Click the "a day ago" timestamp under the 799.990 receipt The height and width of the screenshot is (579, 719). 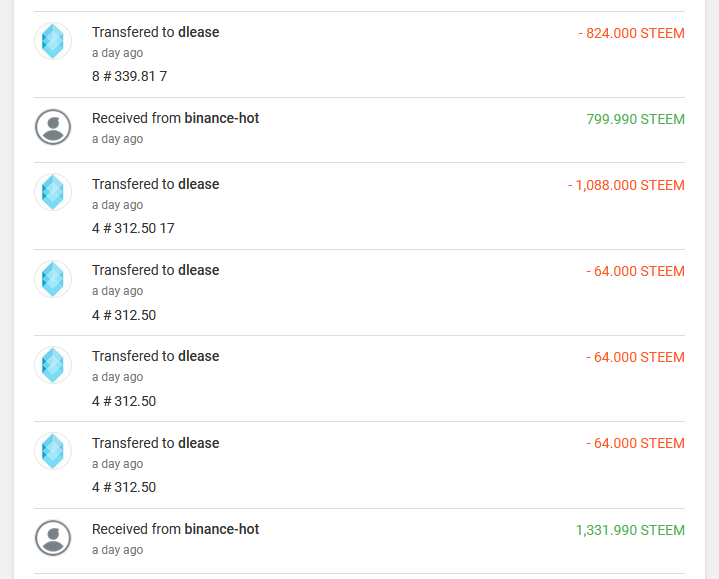[117, 139]
